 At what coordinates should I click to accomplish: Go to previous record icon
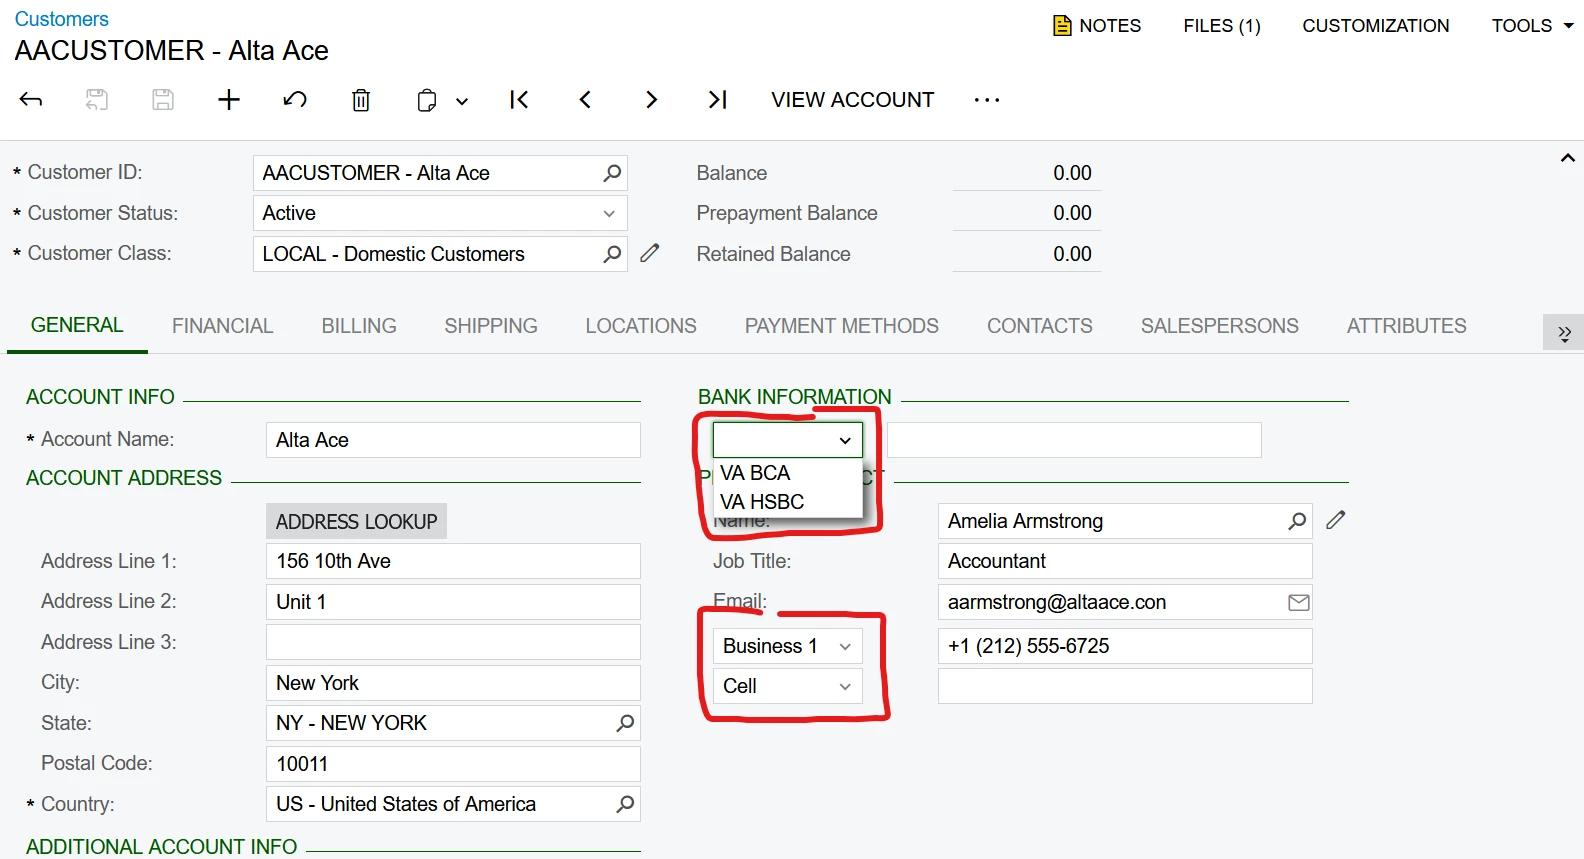click(585, 99)
